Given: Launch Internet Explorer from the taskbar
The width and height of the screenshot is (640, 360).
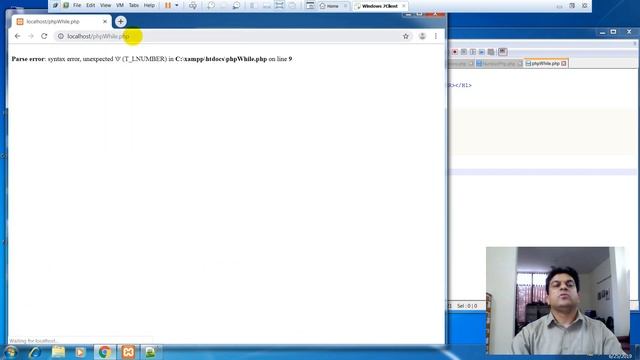Looking at the screenshot, I should pos(35,352).
